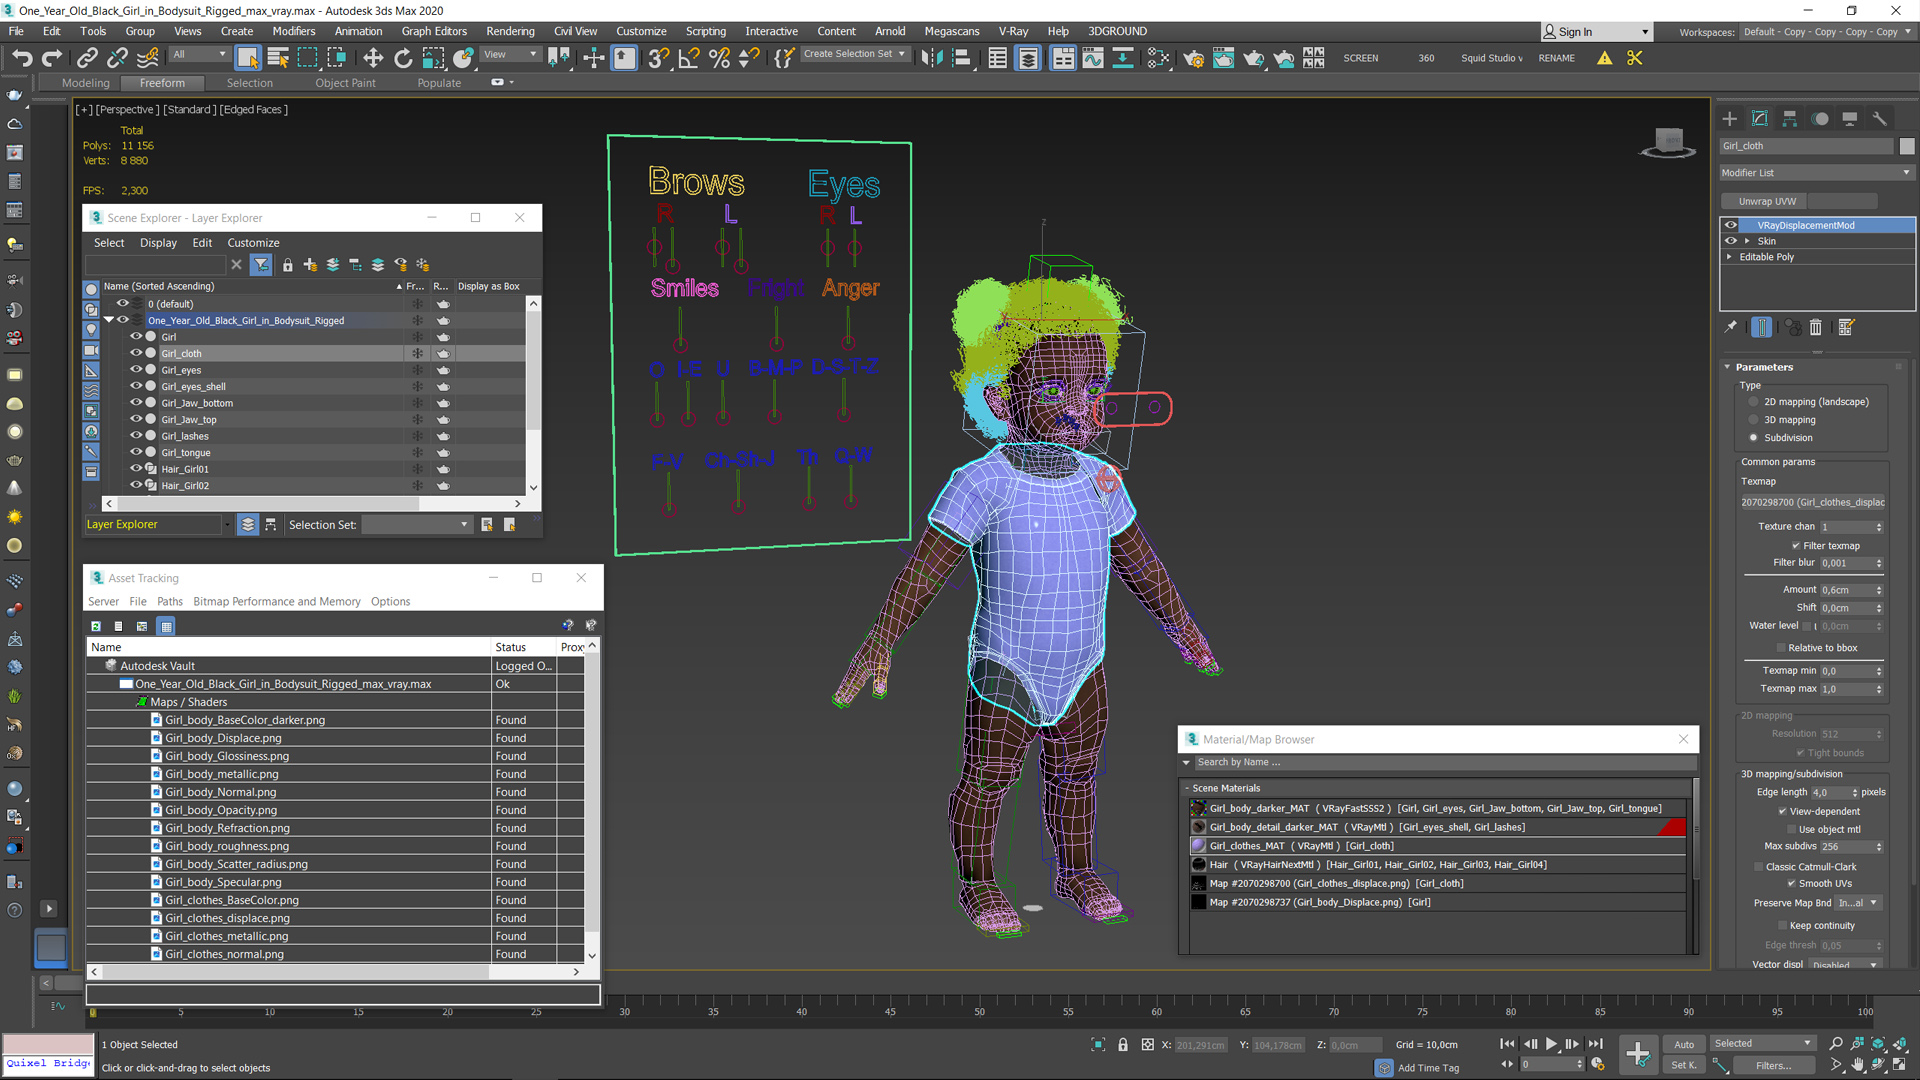Image resolution: width=1920 pixels, height=1080 pixels.
Task: Click the Mirror tool icon
Action: 932,58
